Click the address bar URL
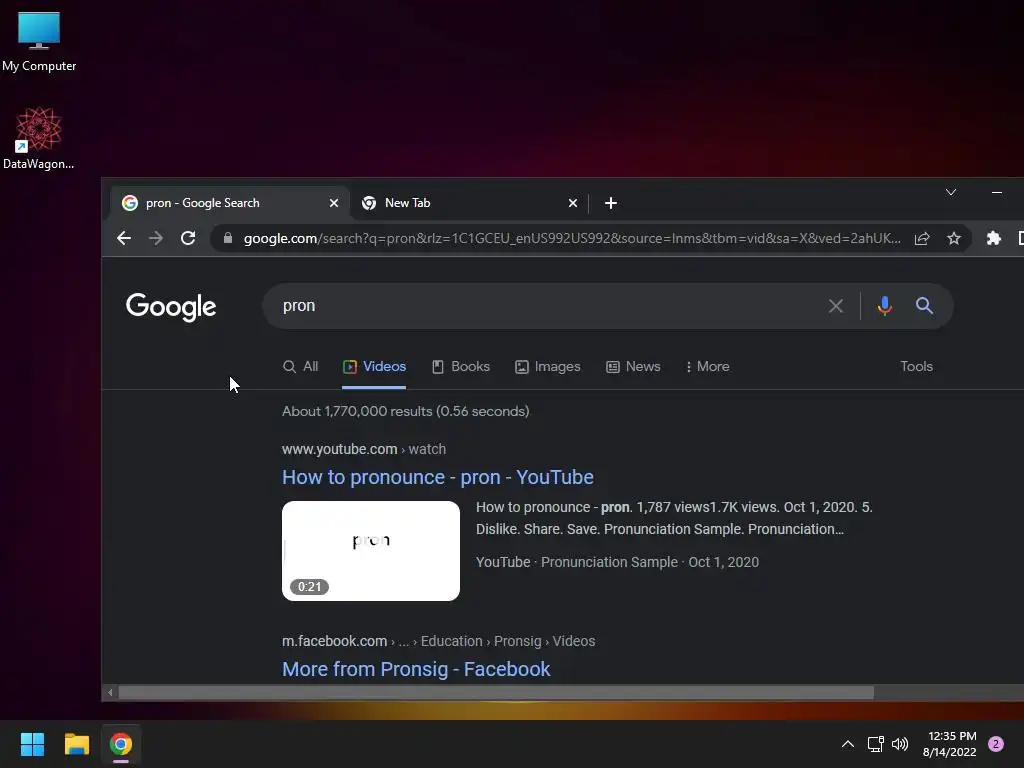This screenshot has width=1024, height=768. [x=571, y=238]
